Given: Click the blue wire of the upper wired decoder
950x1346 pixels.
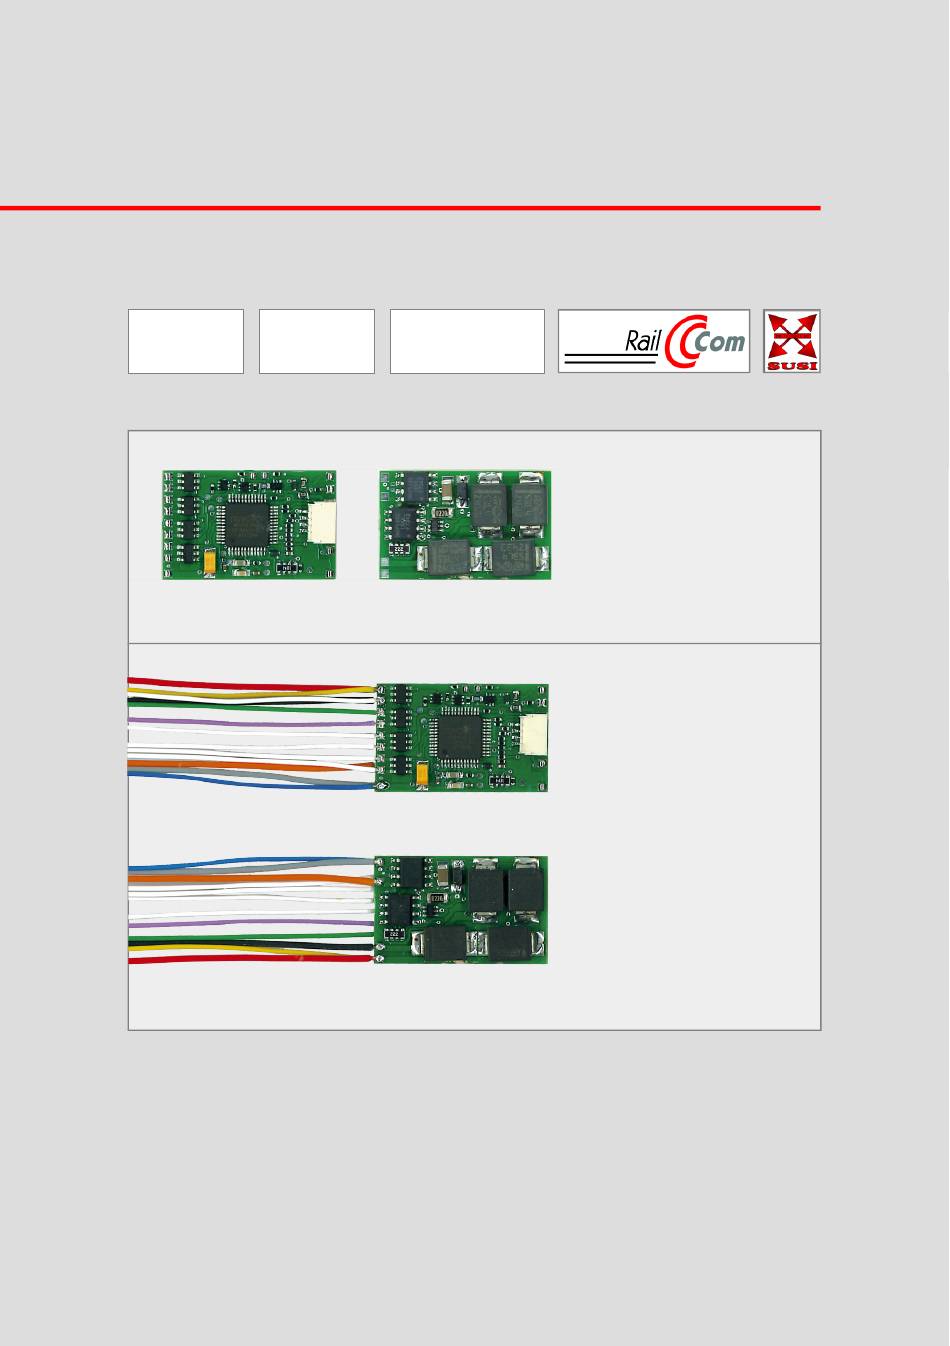Looking at the screenshot, I should click(250, 781).
